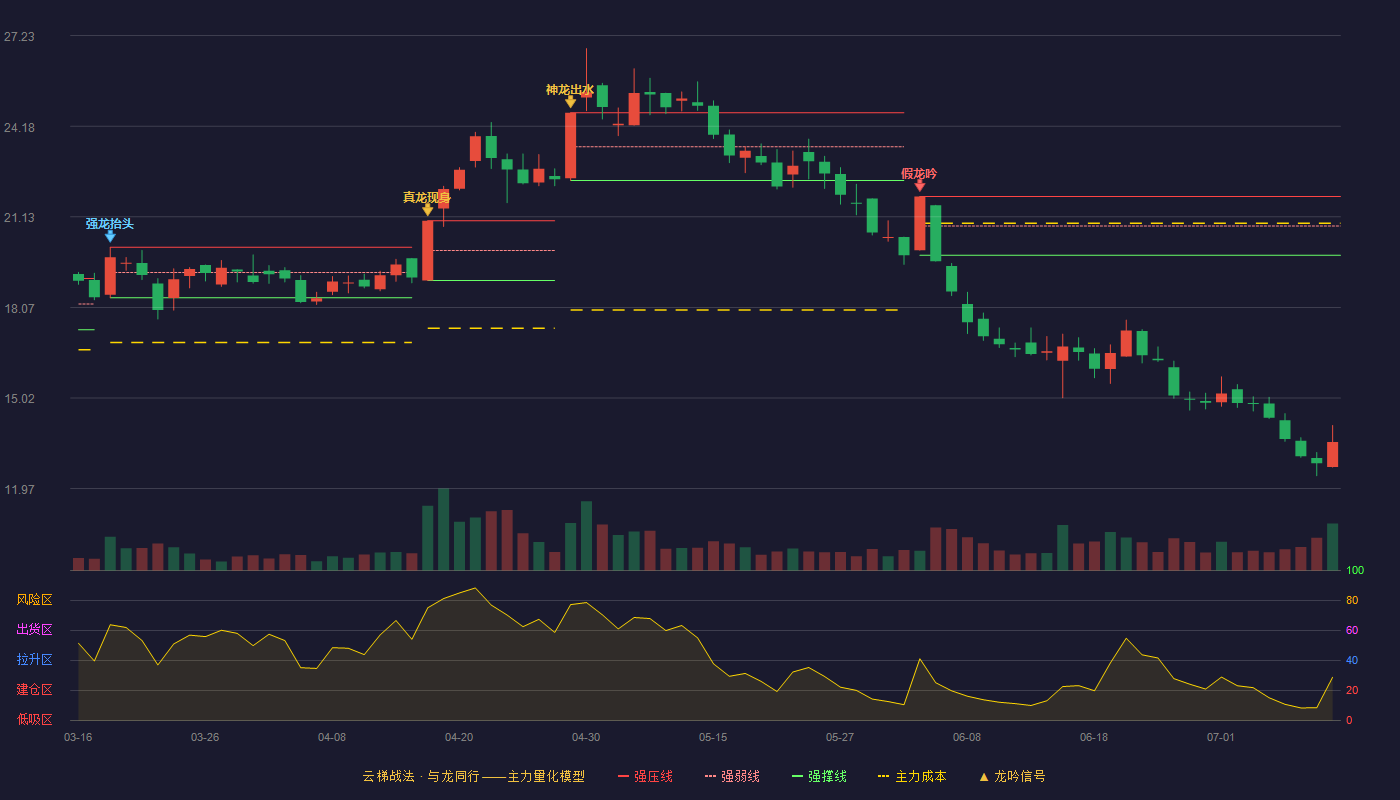Toggle the 强弱线 legend entry
This screenshot has width=1400, height=800.
point(732,776)
